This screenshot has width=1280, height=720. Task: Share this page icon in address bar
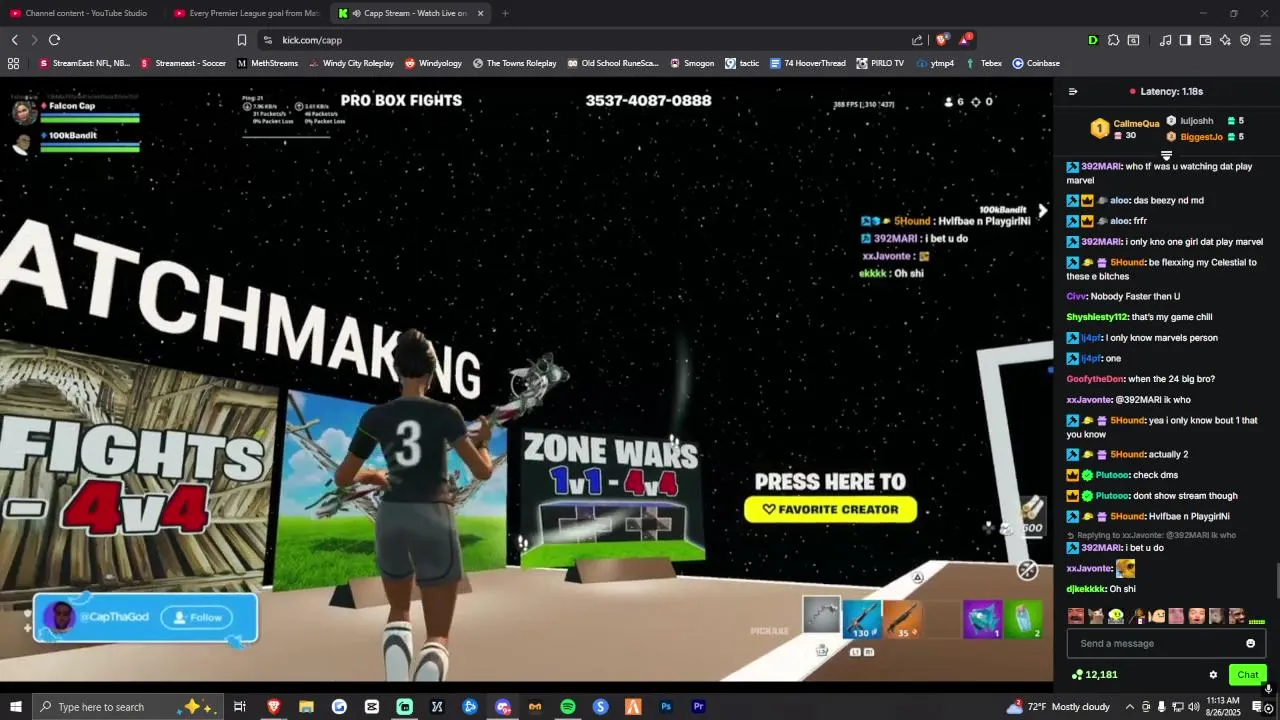(x=917, y=40)
